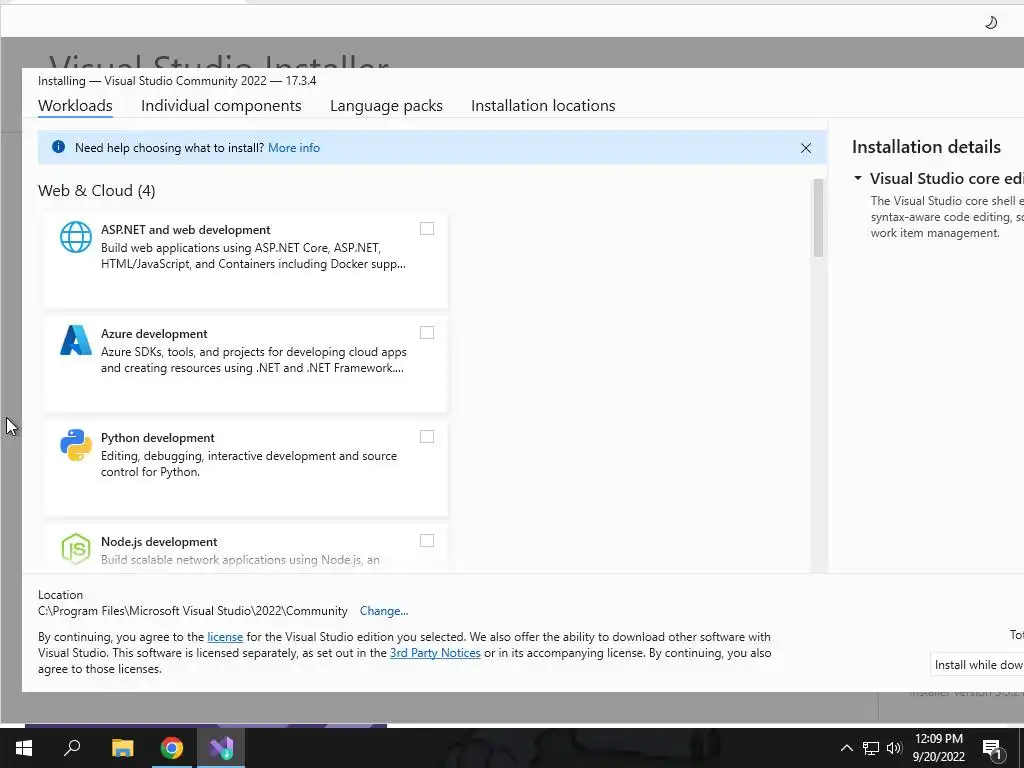Open taskbar search magnifier
Screen dimensions: 1024x768
tap(72, 747)
